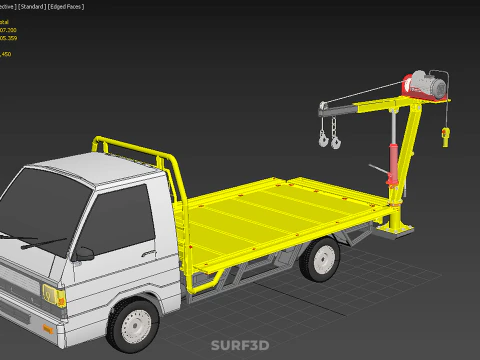This screenshot has width=480, height=360.
Task: Open the [Edged Faces] viewport display menu
Action: [x=66, y=7]
